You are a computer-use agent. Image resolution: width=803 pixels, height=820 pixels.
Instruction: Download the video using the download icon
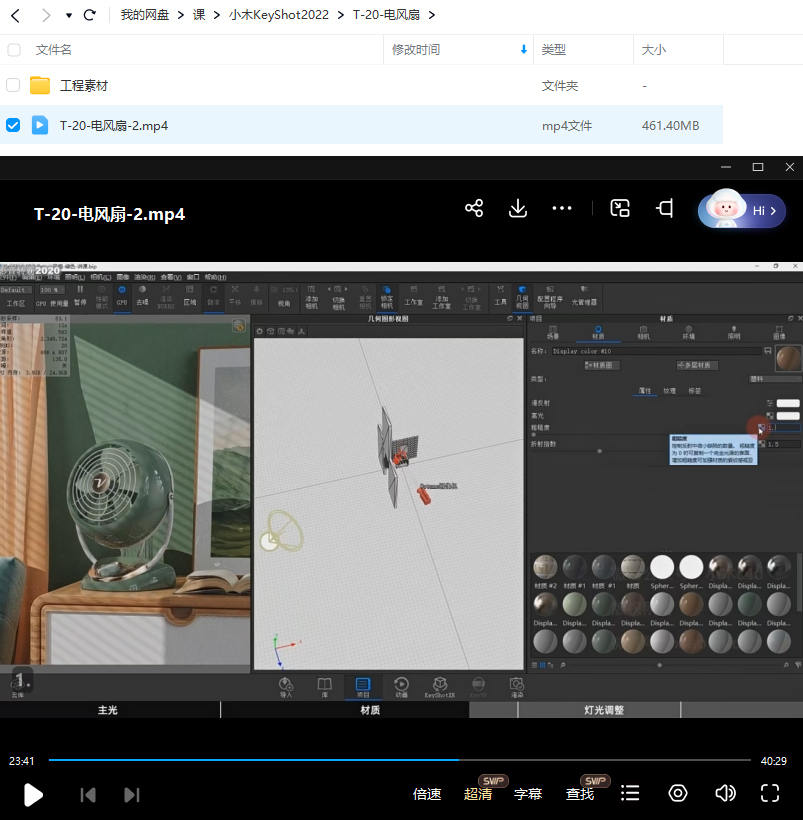pyautogui.click(x=518, y=208)
